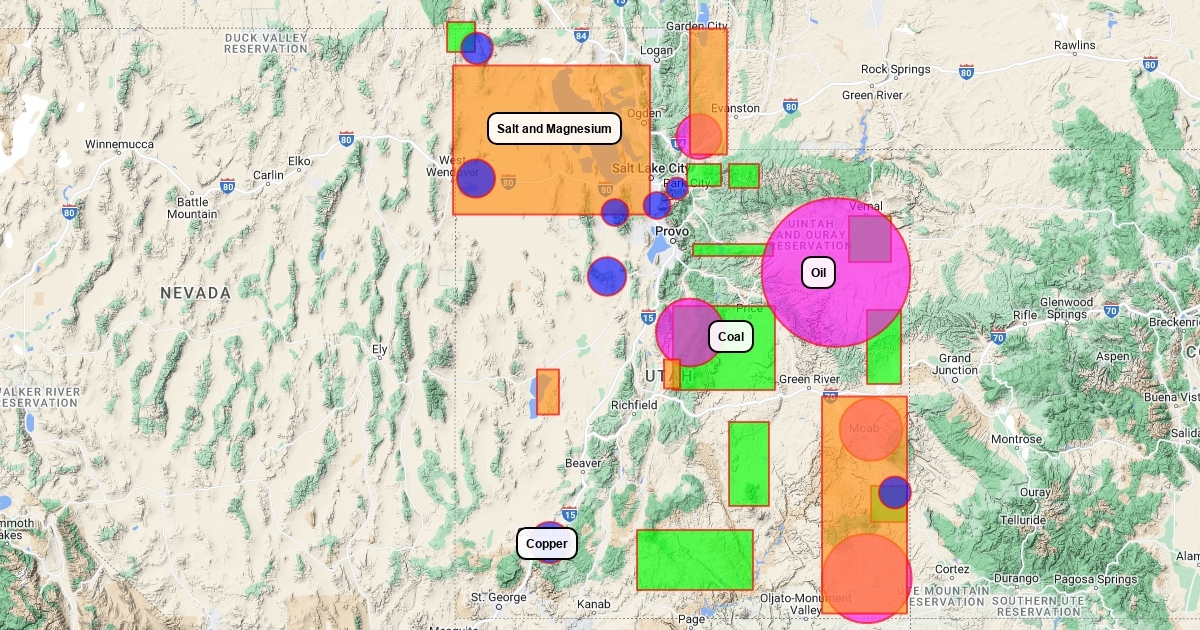Select the magenta circle near Evanston
Viewport: 1200px width, 630px height.
click(x=699, y=136)
